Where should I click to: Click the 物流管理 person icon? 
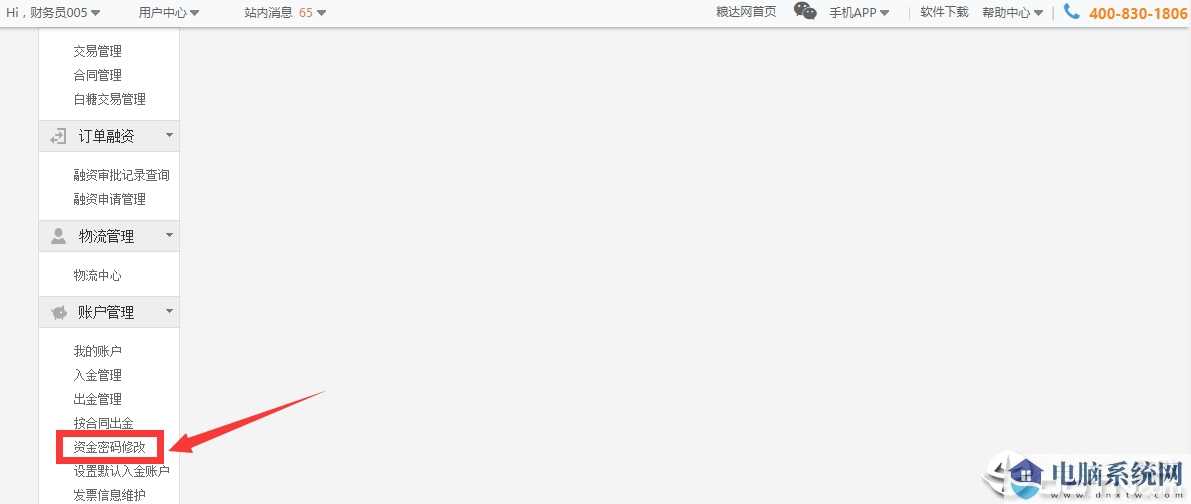(58, 236)
